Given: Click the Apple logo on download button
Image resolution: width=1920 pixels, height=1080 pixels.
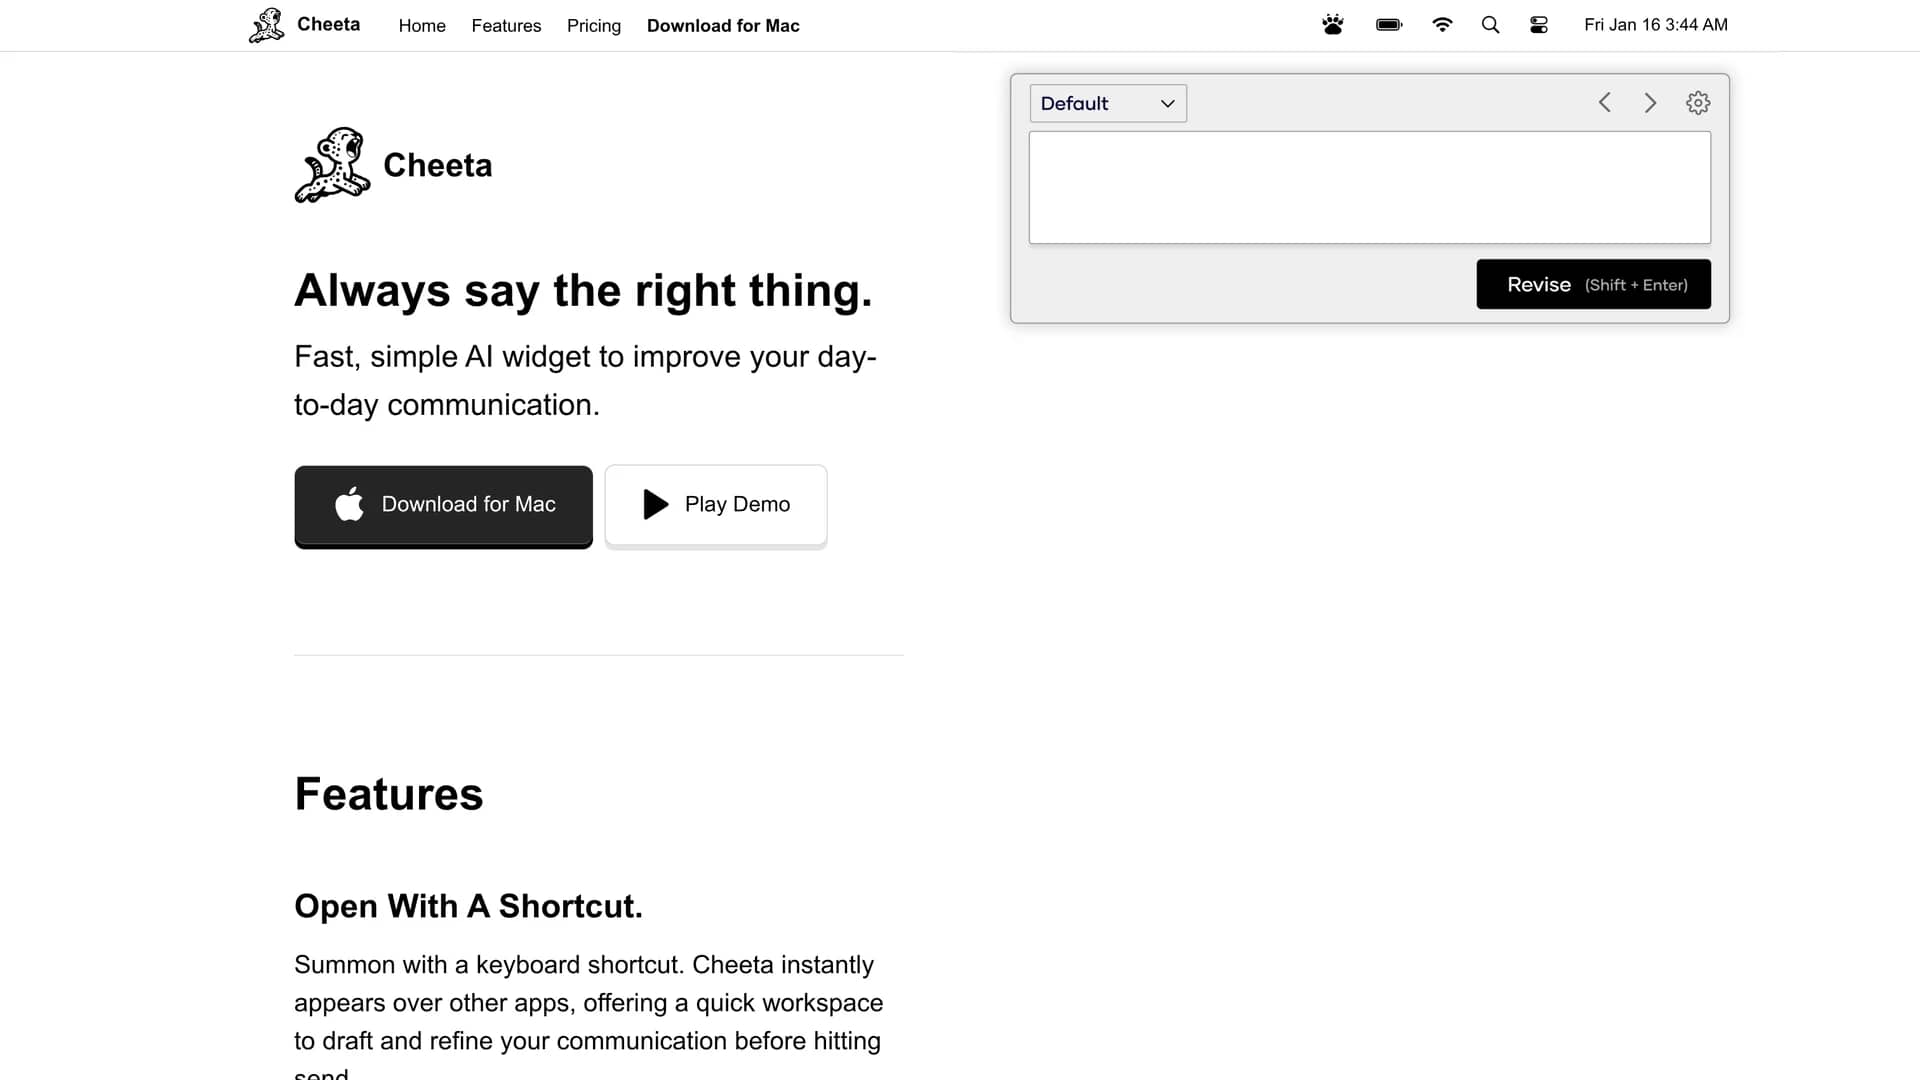Looking at the screenshot, I should [x=349, y=504].
